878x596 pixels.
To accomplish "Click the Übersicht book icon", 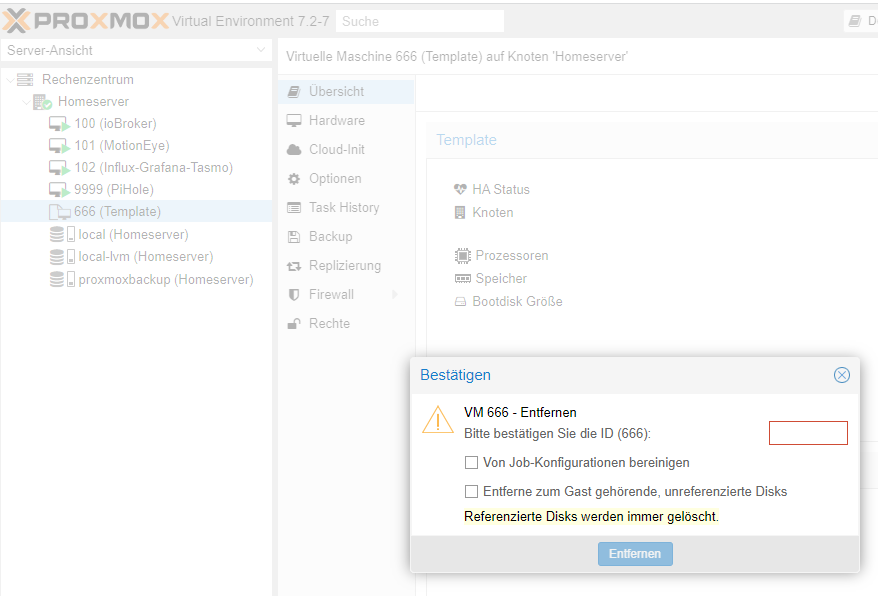I will point(293,91).
